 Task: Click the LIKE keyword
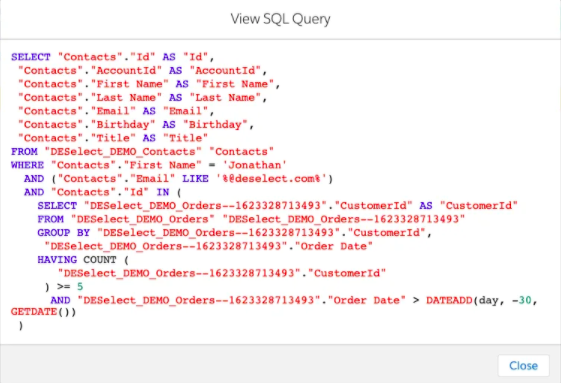195,179
